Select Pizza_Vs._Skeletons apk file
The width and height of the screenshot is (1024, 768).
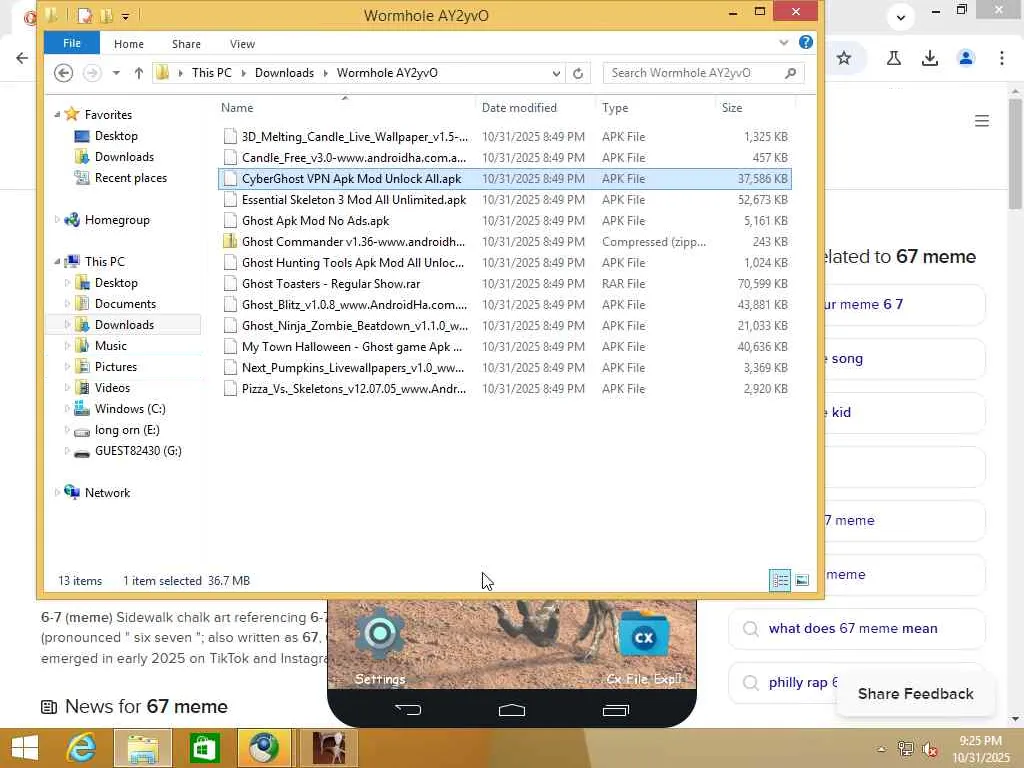[505, 389]
